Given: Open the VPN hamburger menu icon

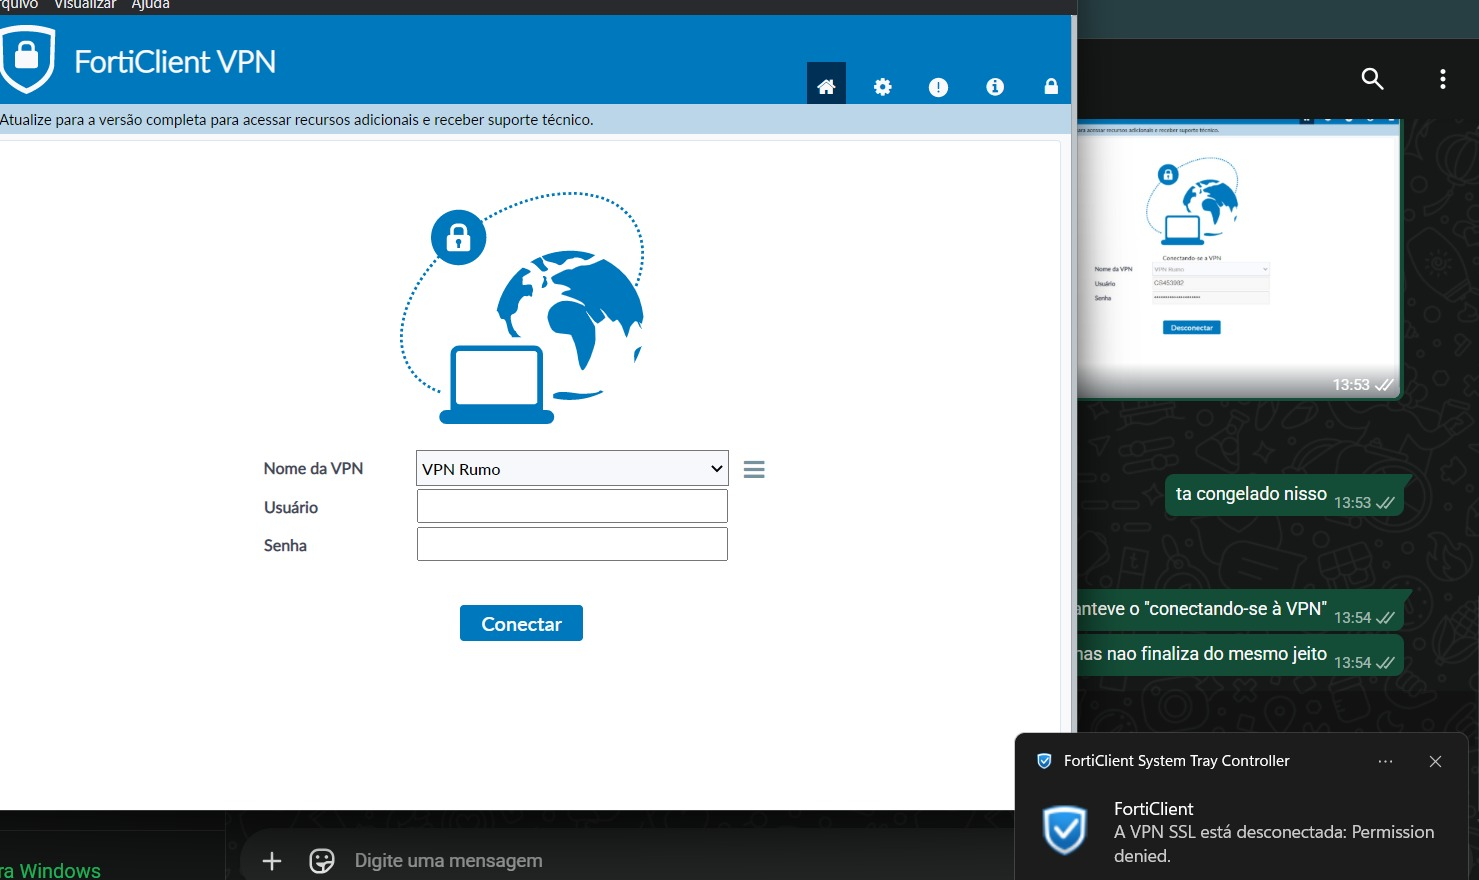Looking at the screenshot, I should coord(754,469).
